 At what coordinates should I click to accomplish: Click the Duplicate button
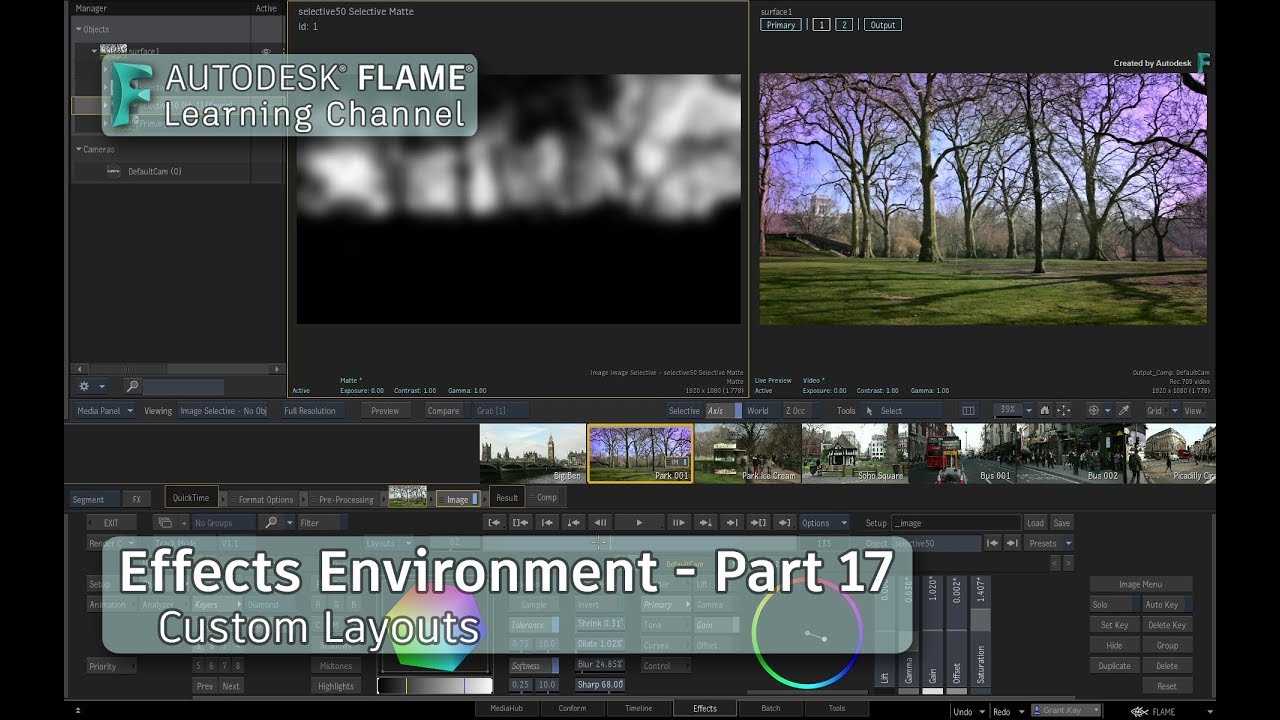click(1114, 665)
